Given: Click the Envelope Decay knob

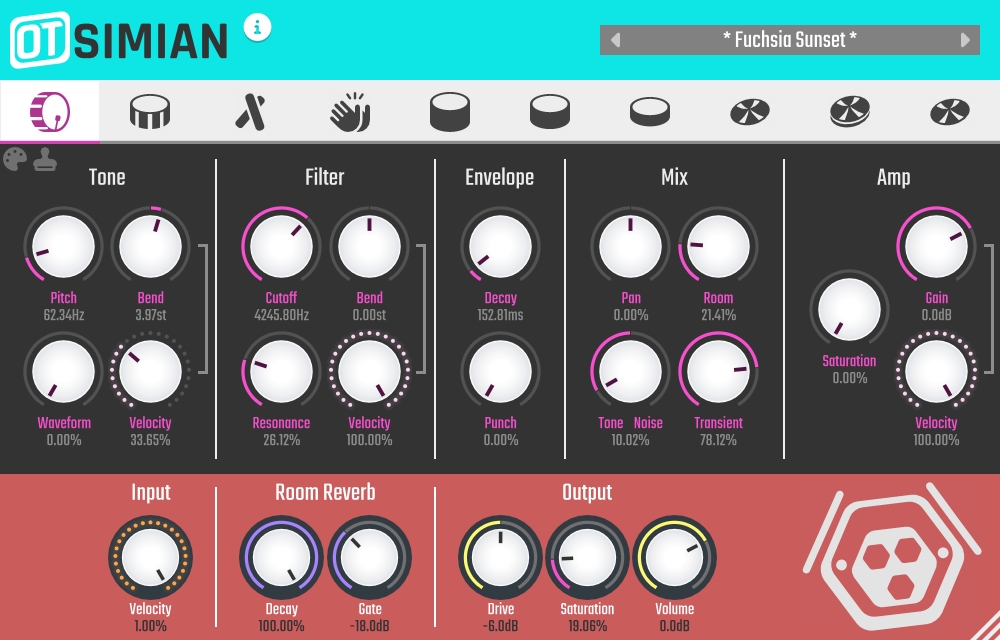Looking at the screenshot, I should click(500, 247).
